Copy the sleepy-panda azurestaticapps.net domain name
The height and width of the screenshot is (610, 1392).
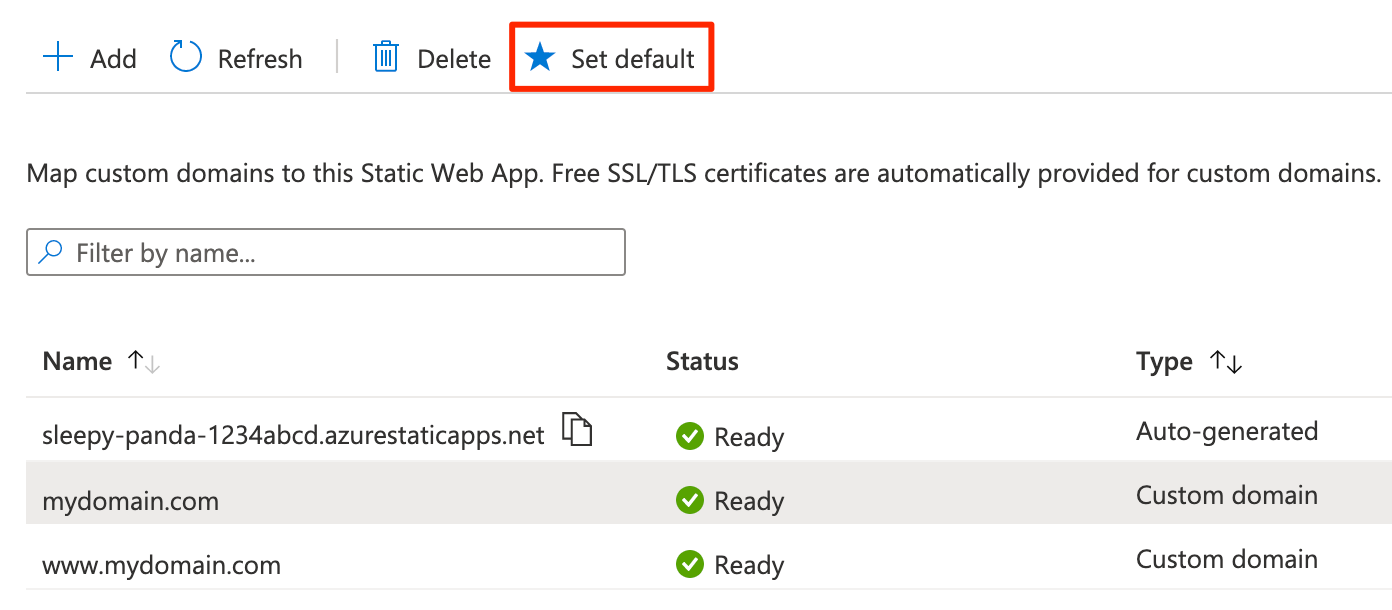578,429
